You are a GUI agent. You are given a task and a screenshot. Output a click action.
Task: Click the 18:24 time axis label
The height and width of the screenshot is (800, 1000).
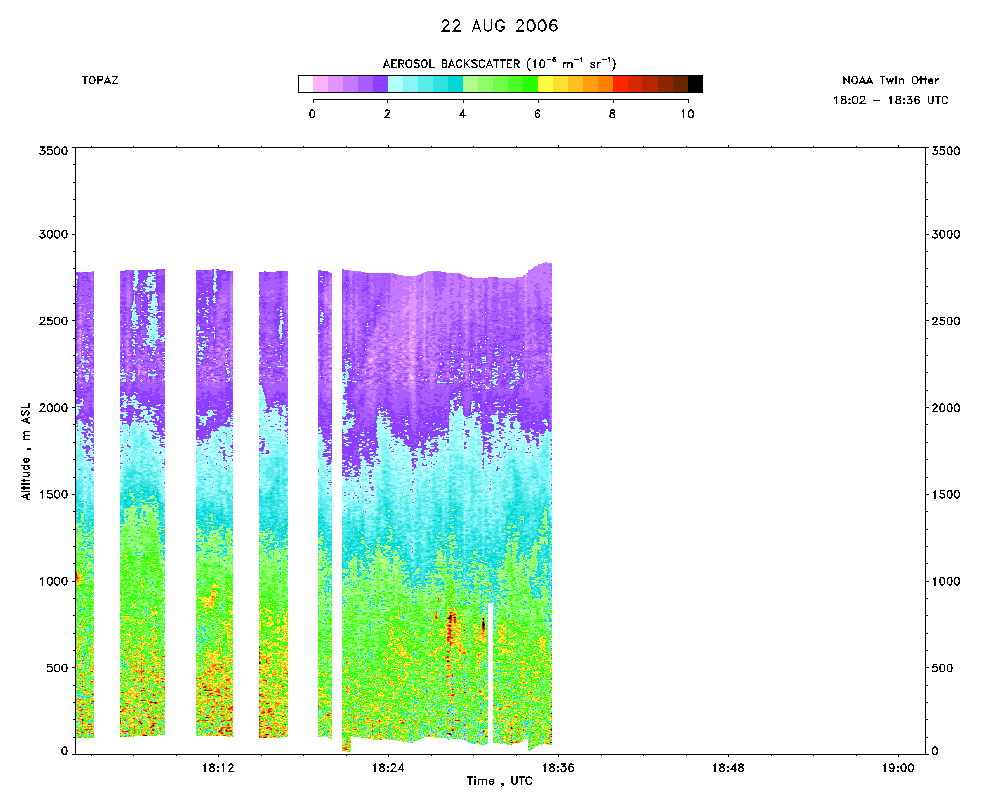388,767
